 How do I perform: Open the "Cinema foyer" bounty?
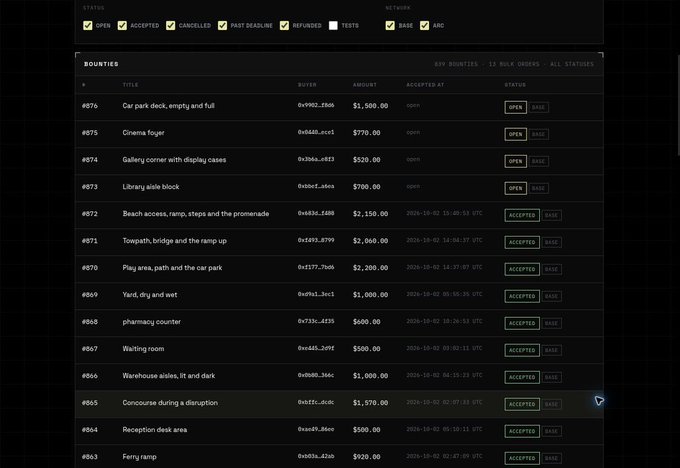pyautogui.click(x=143, y=133)
